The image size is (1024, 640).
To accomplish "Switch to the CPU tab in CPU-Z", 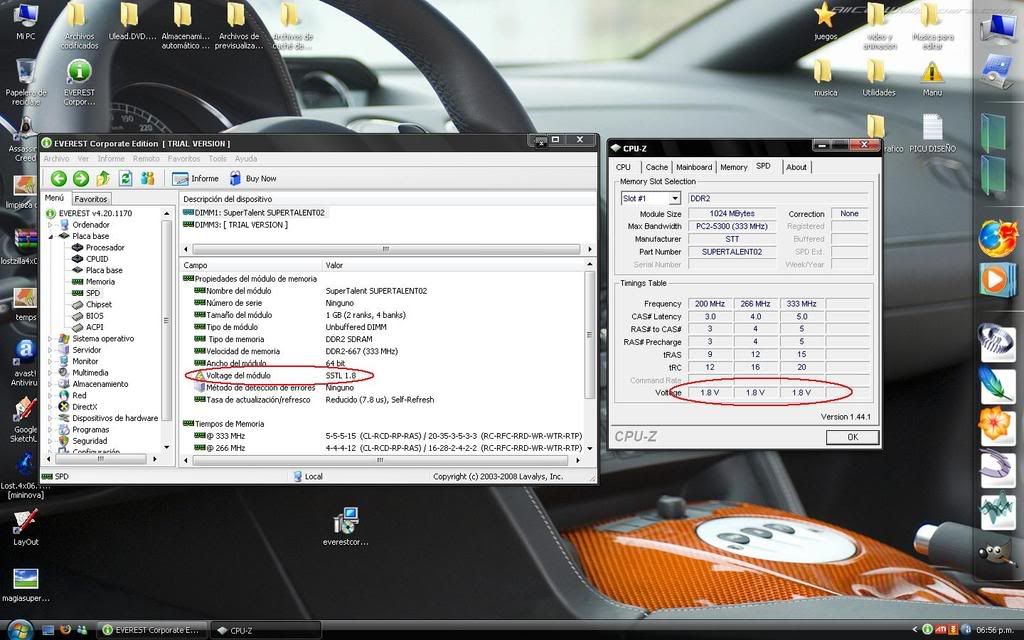I will pos(624,167).
